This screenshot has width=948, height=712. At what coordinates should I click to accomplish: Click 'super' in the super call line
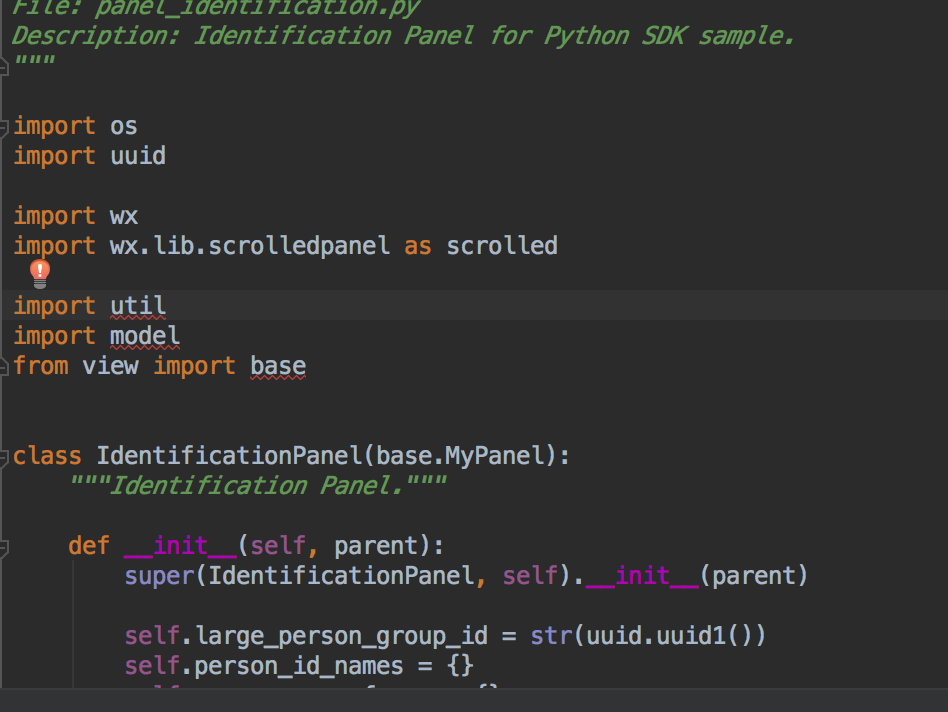pyautogui.click(x=160, y=575)
